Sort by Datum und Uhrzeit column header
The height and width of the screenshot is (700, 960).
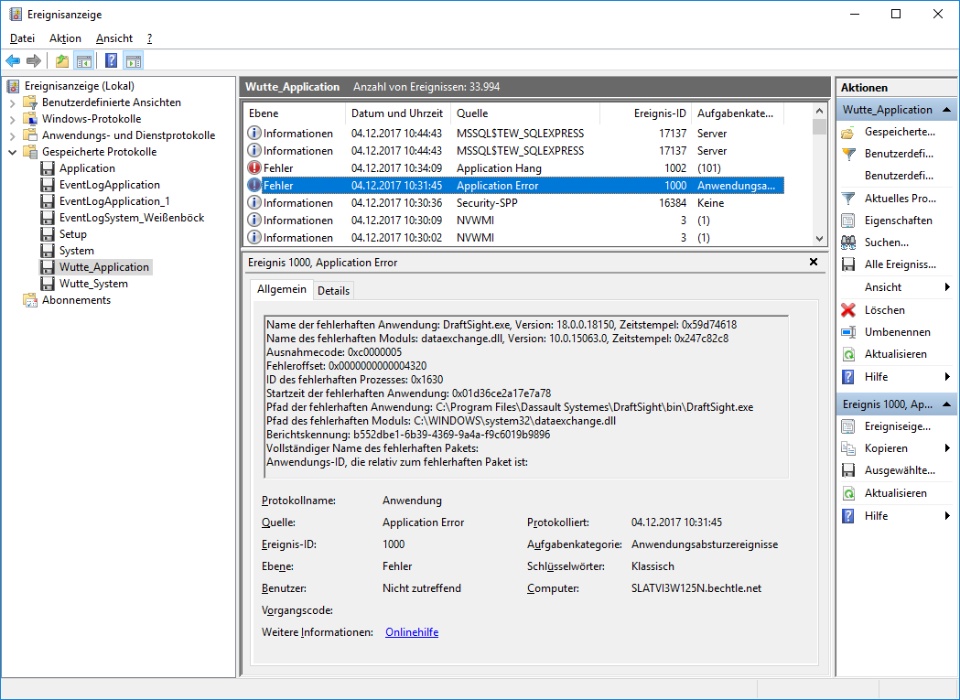point(399,113)
